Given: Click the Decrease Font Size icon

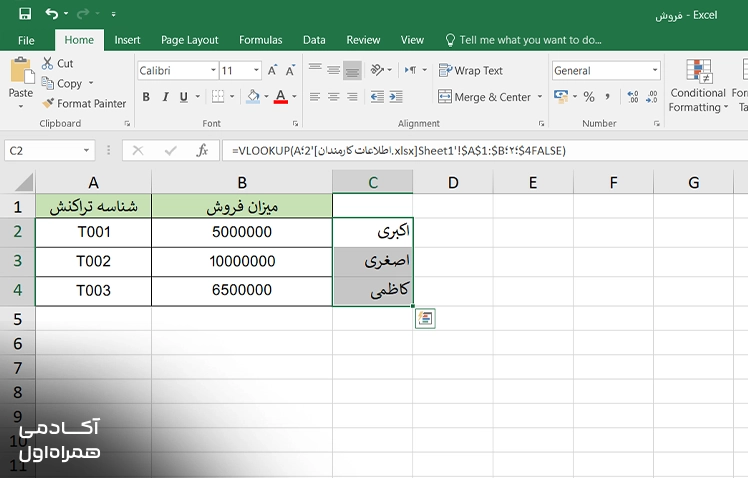Looking at the screenshot, I should (290, 71).
